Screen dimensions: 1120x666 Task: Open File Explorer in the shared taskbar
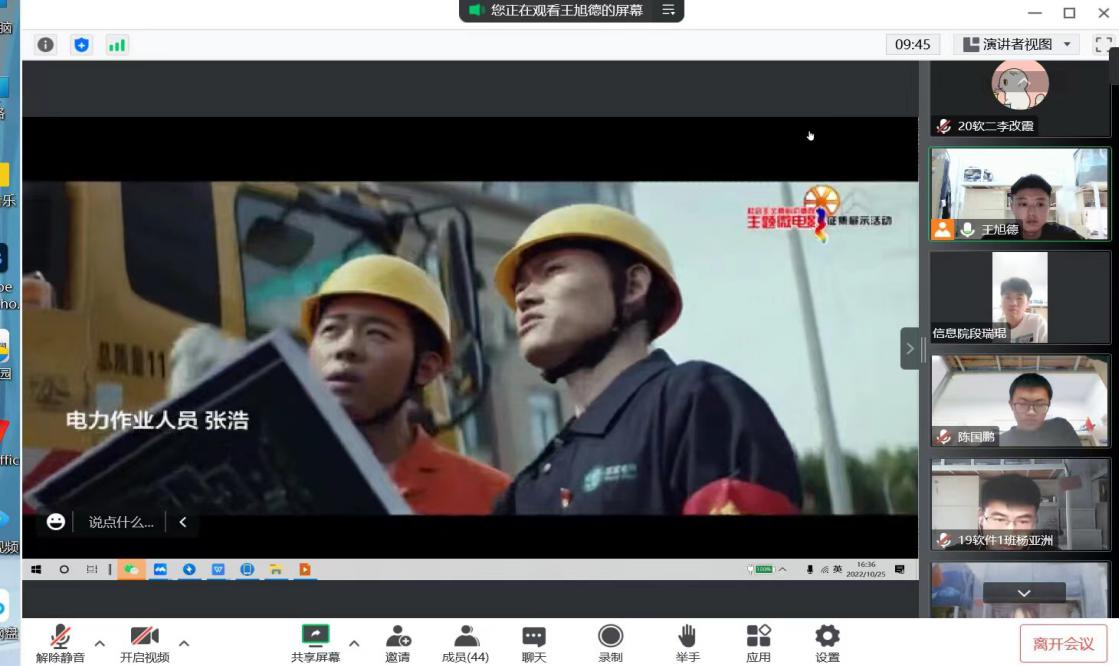coord(276,570)
